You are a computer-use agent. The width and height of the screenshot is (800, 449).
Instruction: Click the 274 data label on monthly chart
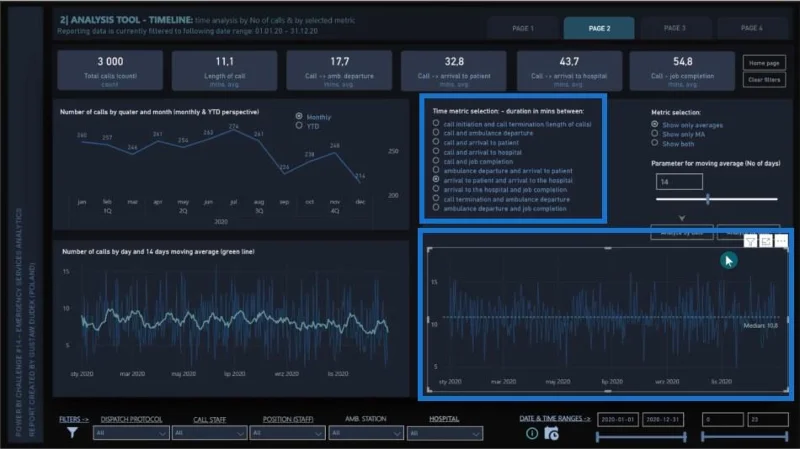click(234, 126)
